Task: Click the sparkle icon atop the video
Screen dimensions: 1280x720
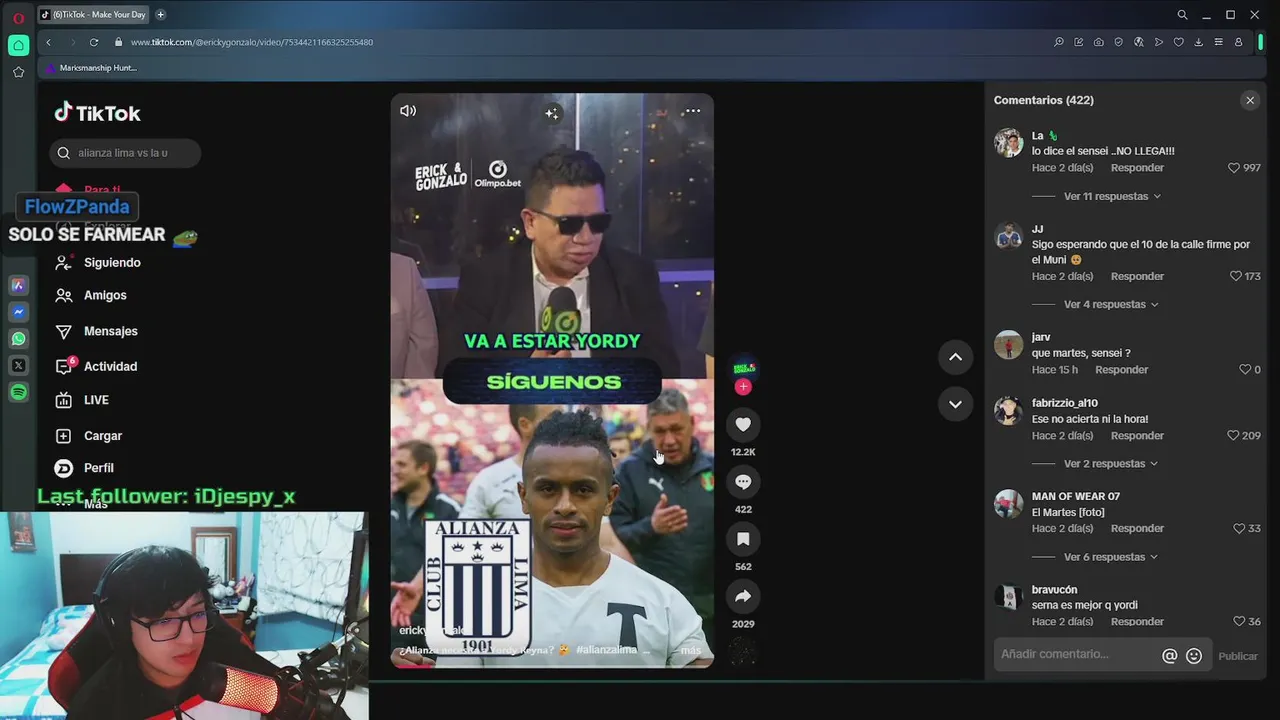Action: point(551,113)
